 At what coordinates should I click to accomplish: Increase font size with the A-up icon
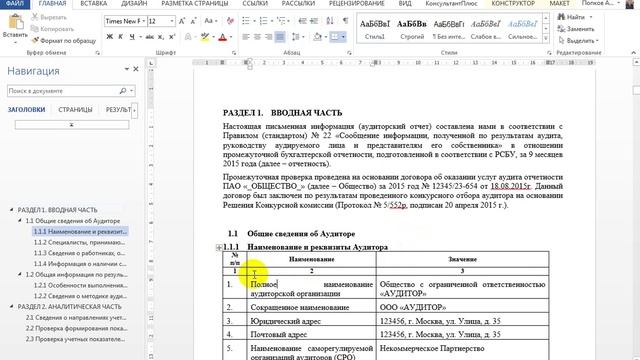coord(182,21)
